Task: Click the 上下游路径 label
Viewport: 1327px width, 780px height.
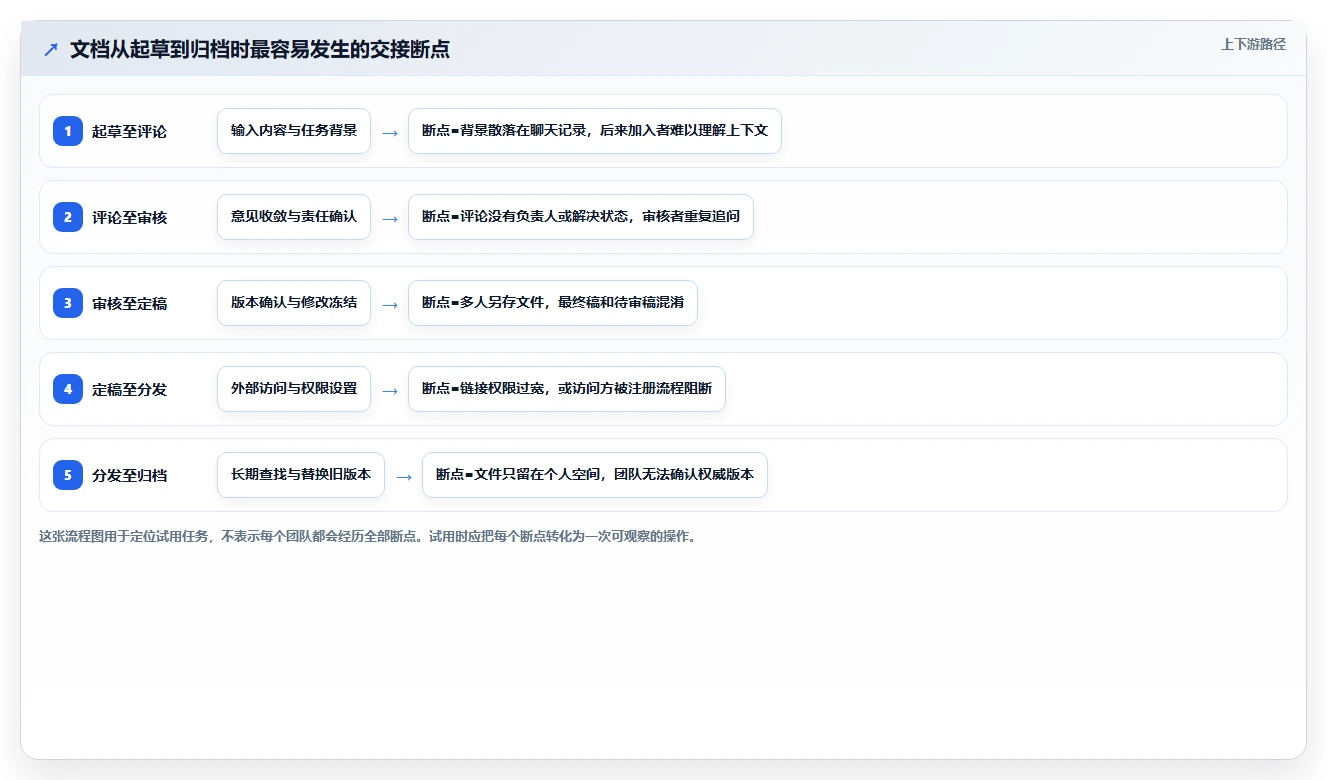Action: coord(1253,45)
